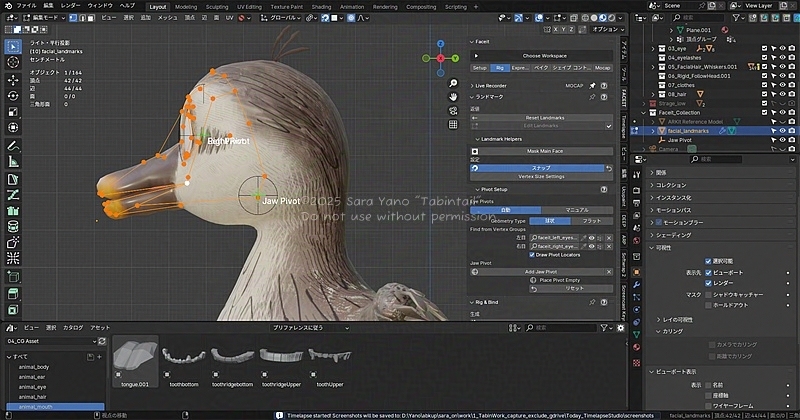Expand the Live Recorder section
The image size is (800, 420).
[x=472, y=86]
